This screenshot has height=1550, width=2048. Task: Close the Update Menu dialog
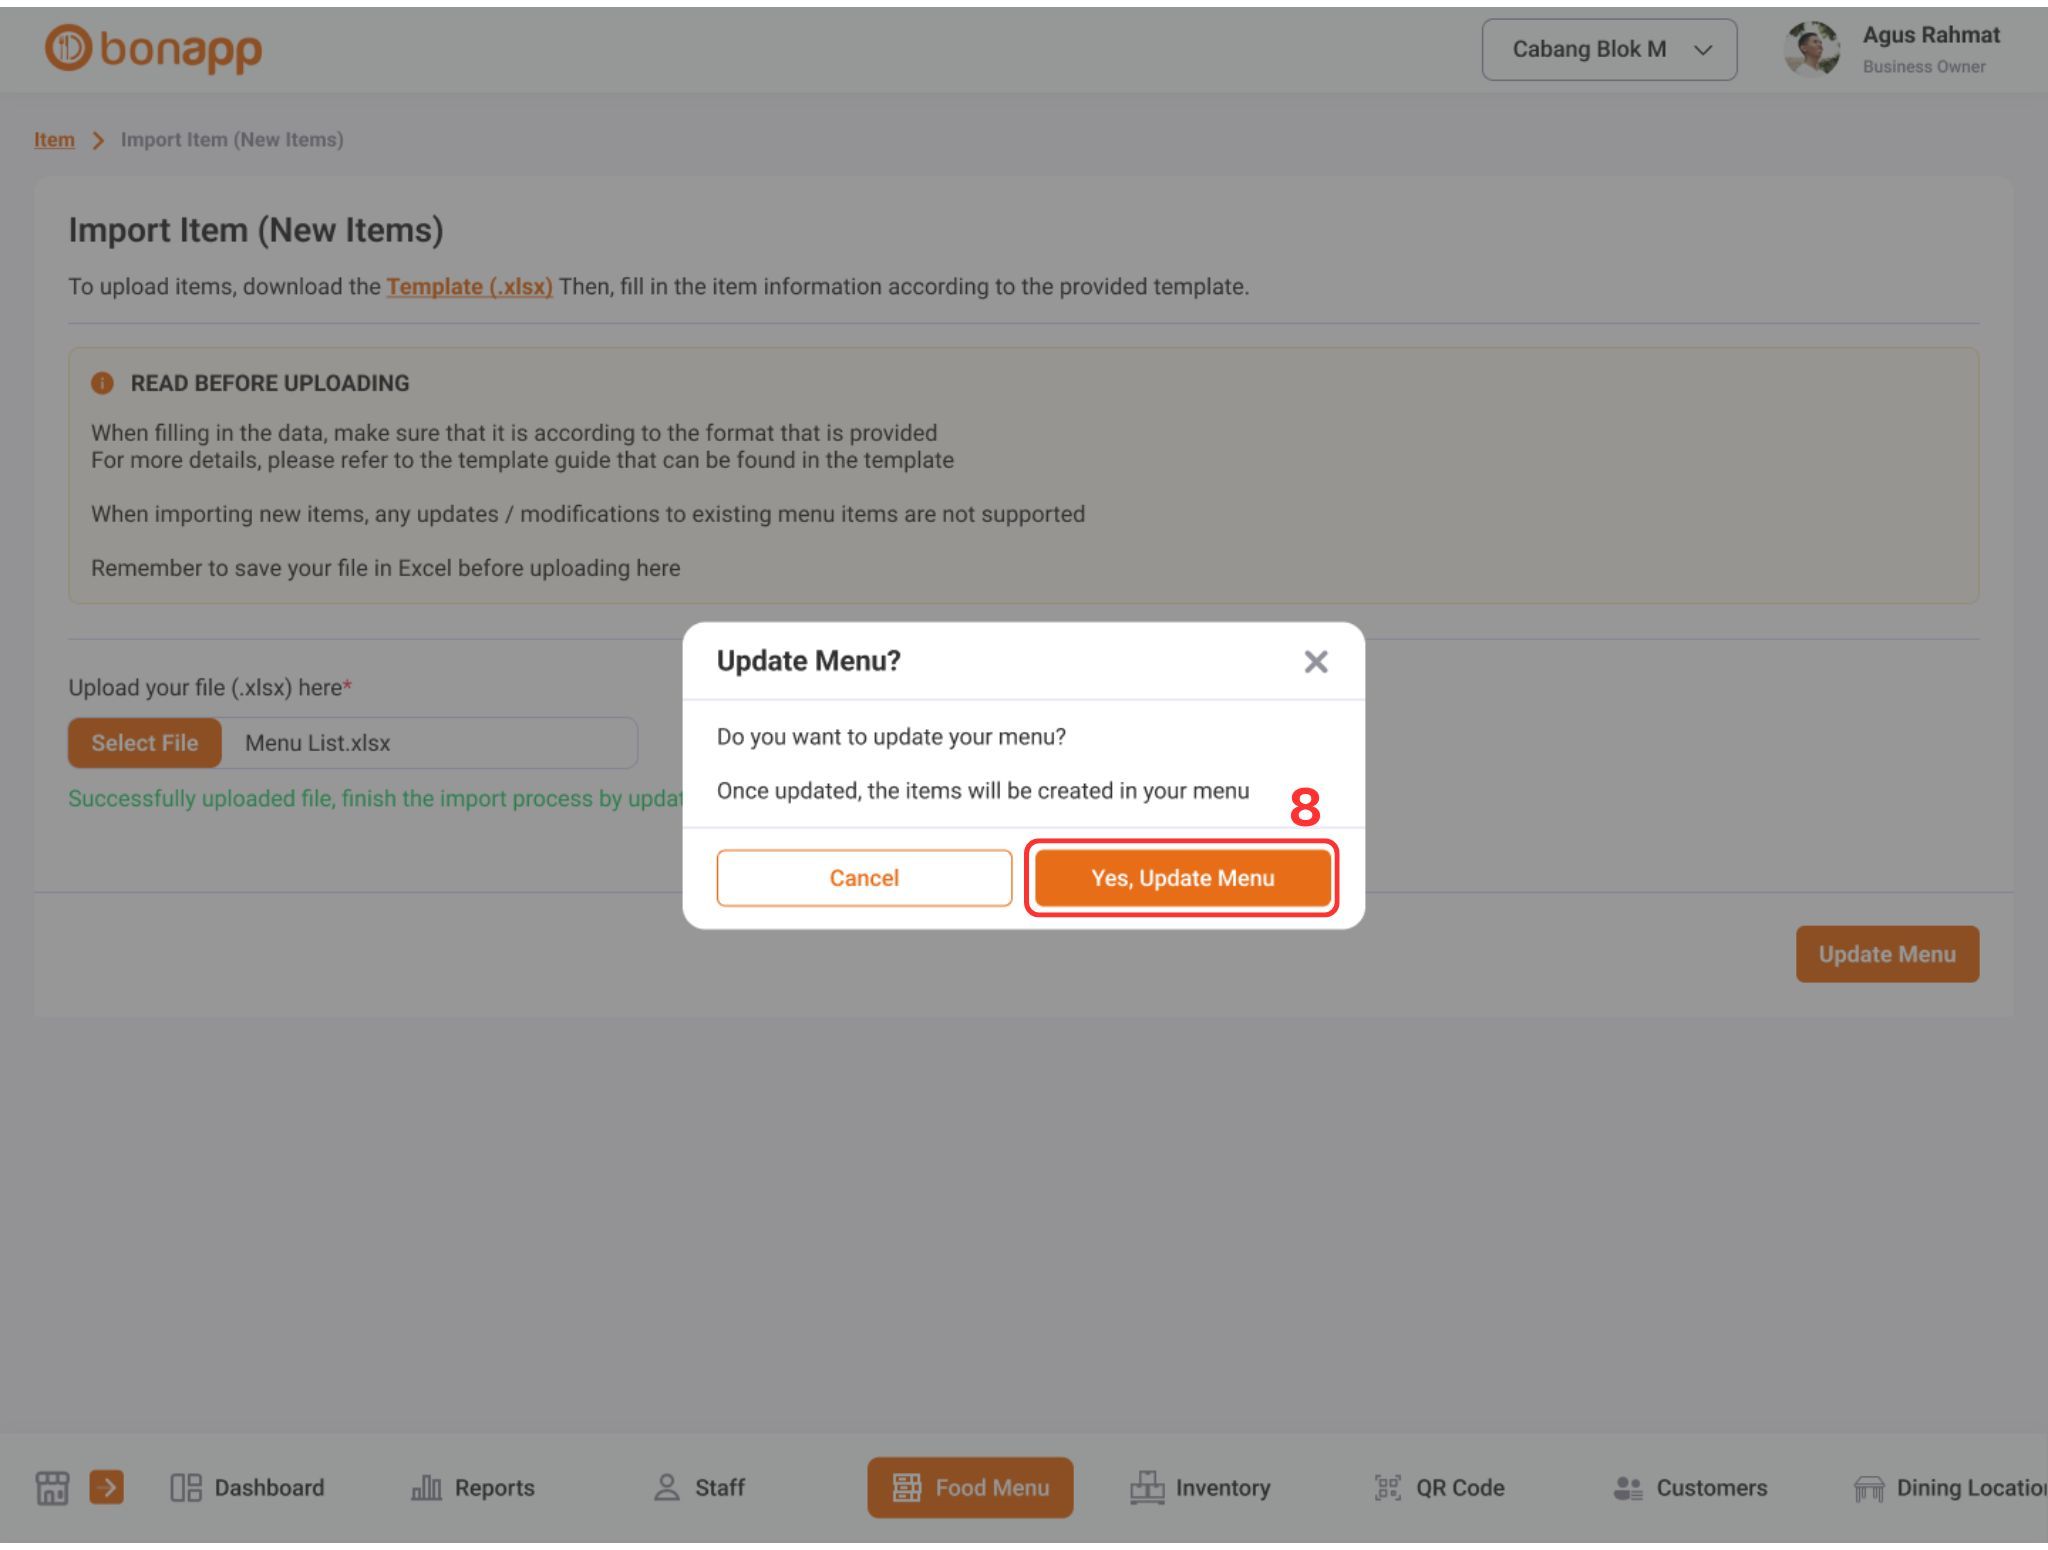(1315, 661)
